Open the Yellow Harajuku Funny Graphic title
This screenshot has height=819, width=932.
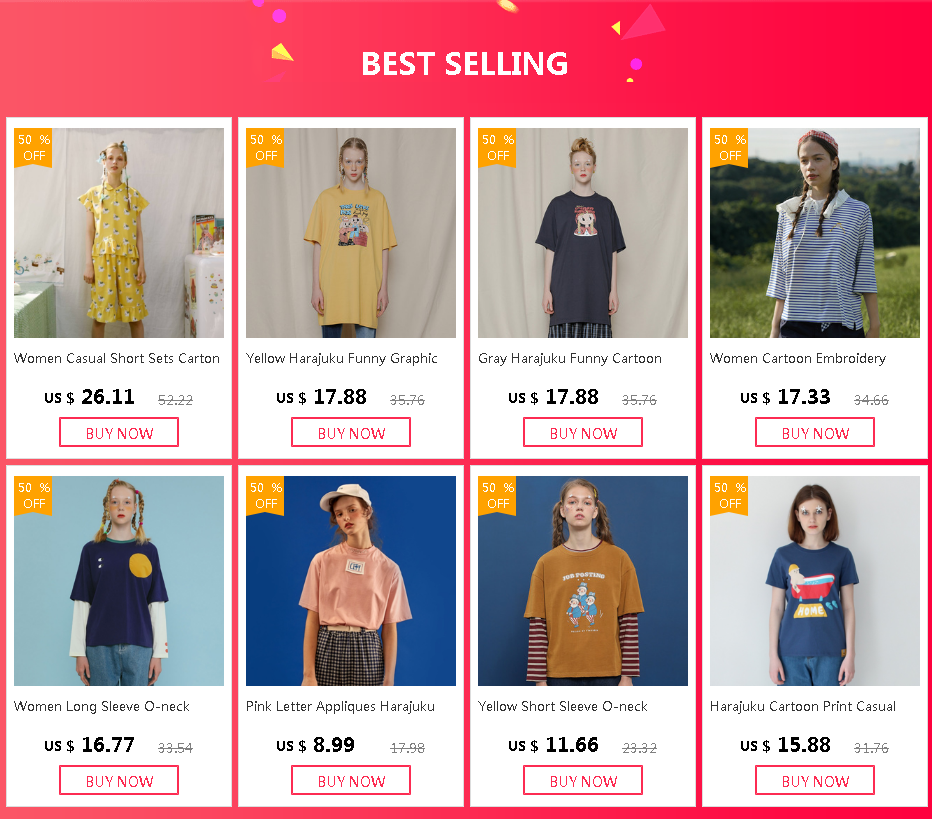click(342, 358)
